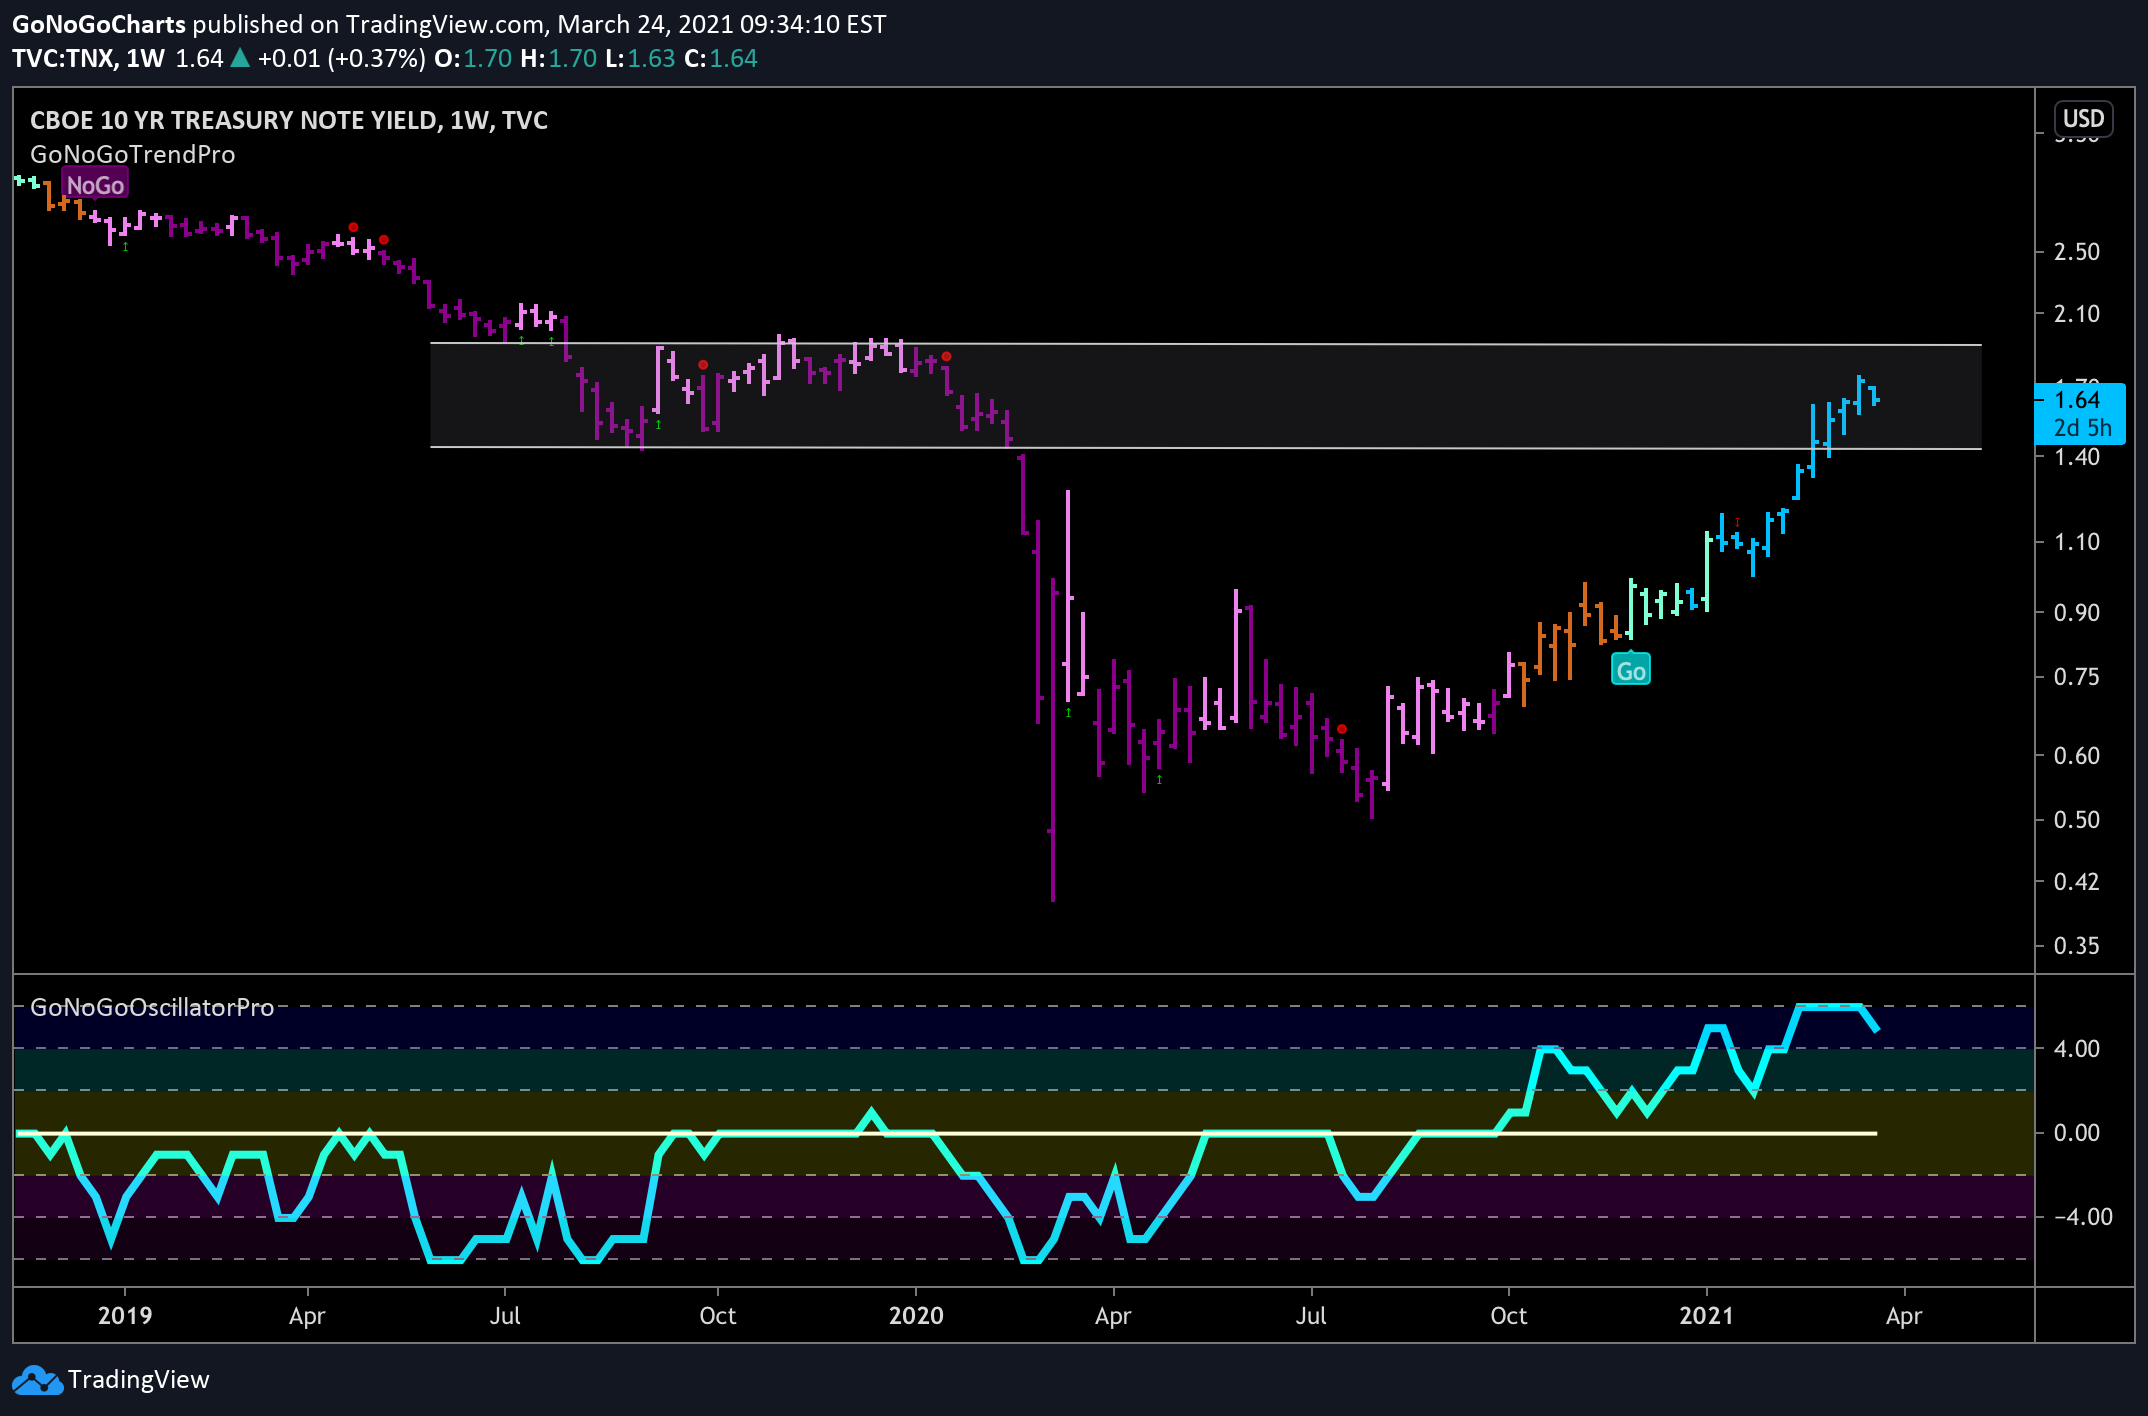Click the red dot marker near January 2020
The width and height of the screenshot is (2148, 1416).
[x=946, y=356]
